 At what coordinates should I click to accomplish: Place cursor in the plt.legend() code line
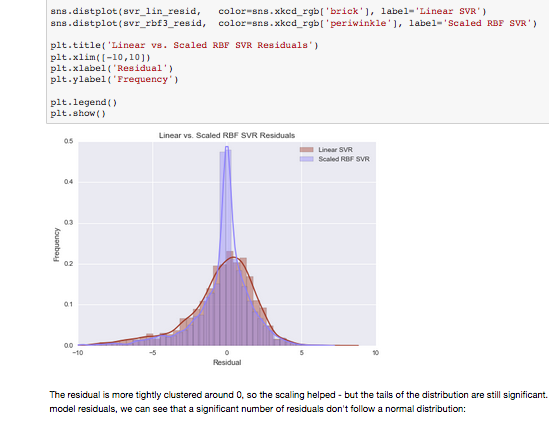[x=84, y=102]
